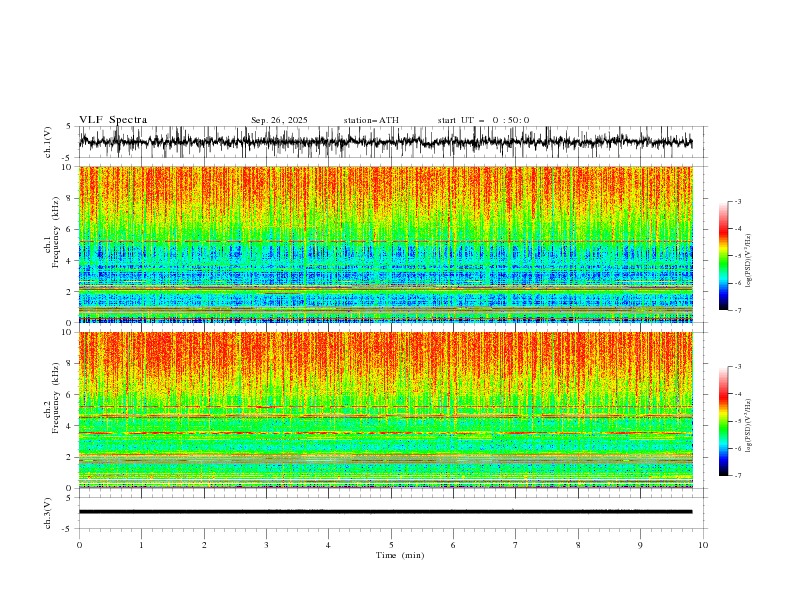Image resolution: width=792 pixels, height=612 pixels.
Task: Click the "1" minute tick label
Action: click(x=141, y=545)
